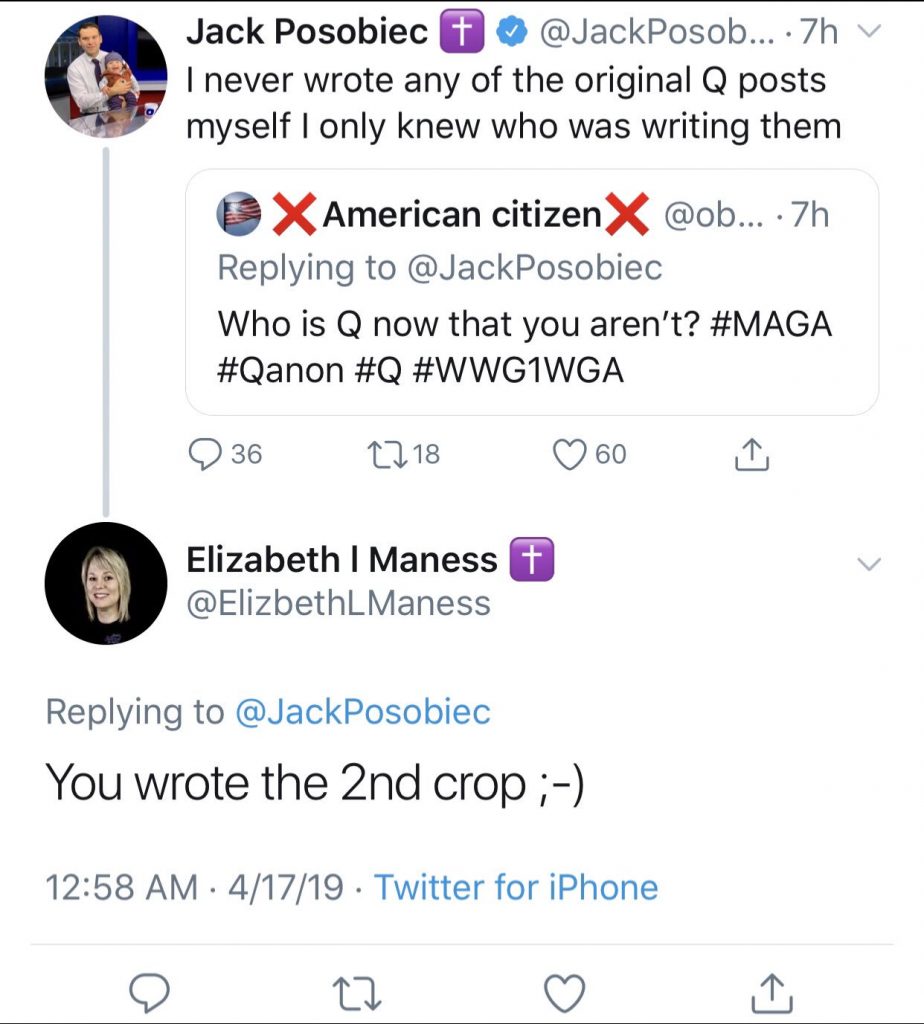This screenshot has height=1024, width=924.
Task: Click the Elizabeth I Maness display name
Action: 342,560
